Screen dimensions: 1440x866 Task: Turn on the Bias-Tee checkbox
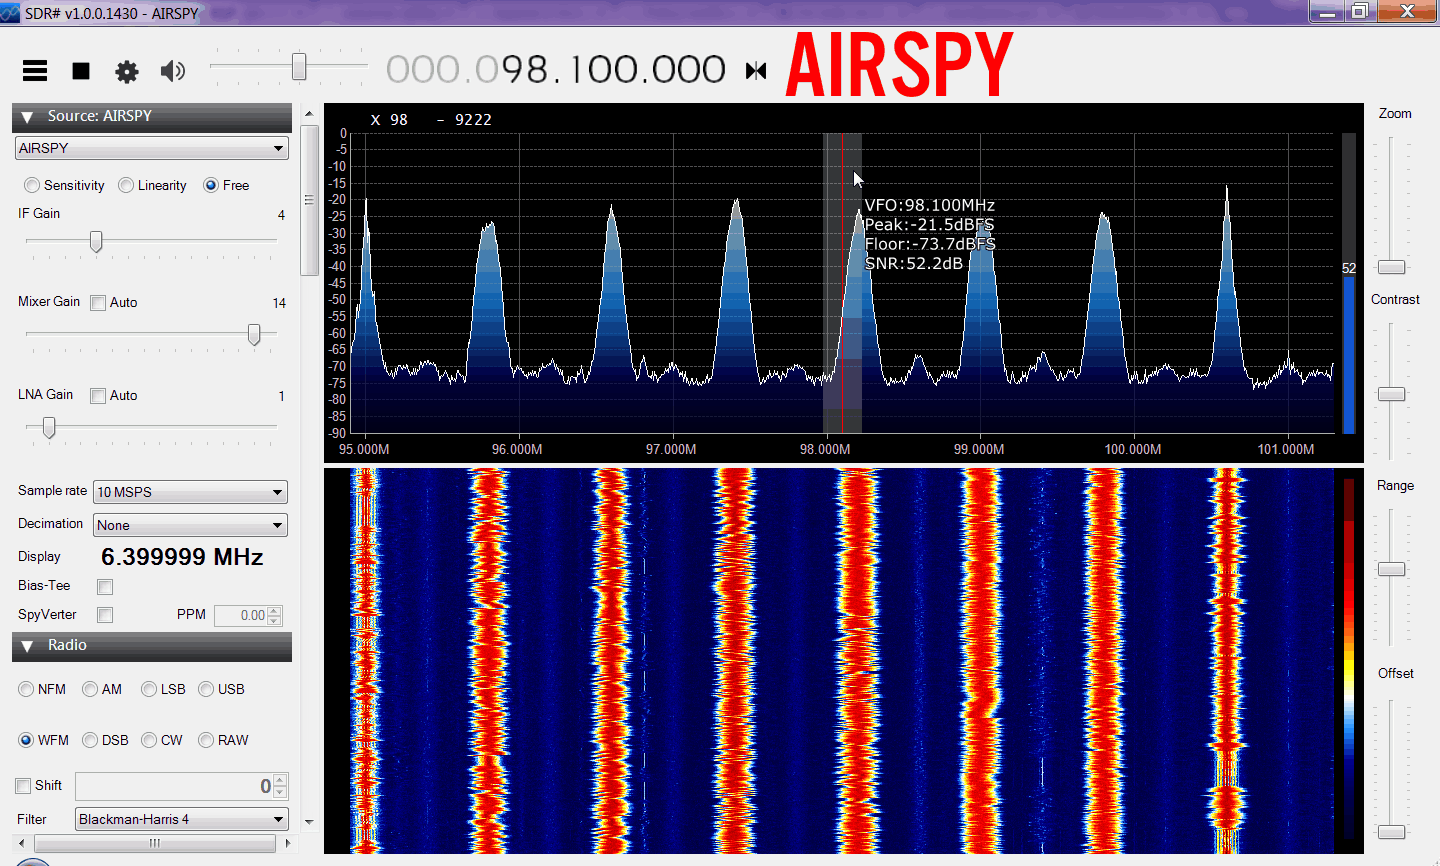point(105,587)
